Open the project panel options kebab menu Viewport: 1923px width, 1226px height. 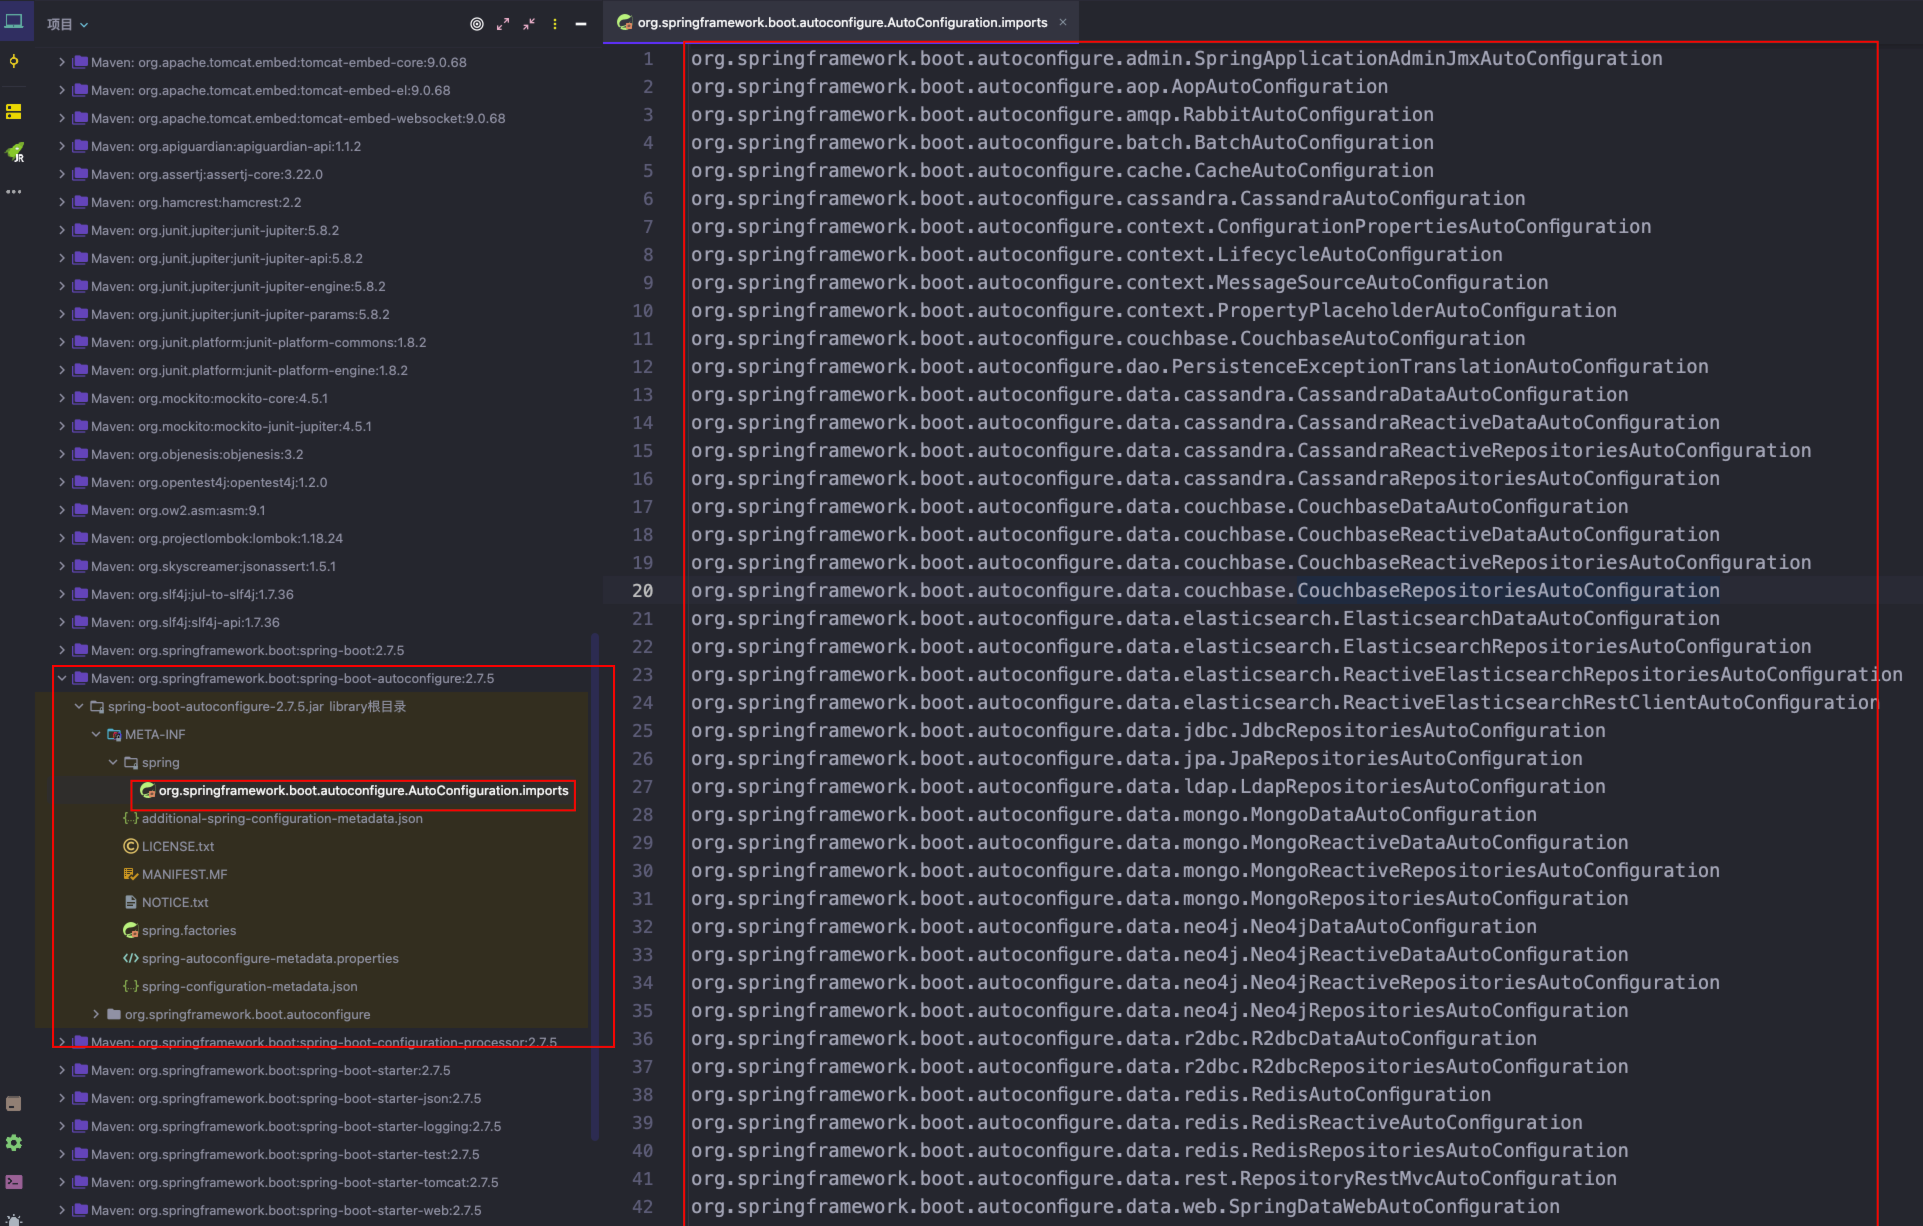coord(555,24)
